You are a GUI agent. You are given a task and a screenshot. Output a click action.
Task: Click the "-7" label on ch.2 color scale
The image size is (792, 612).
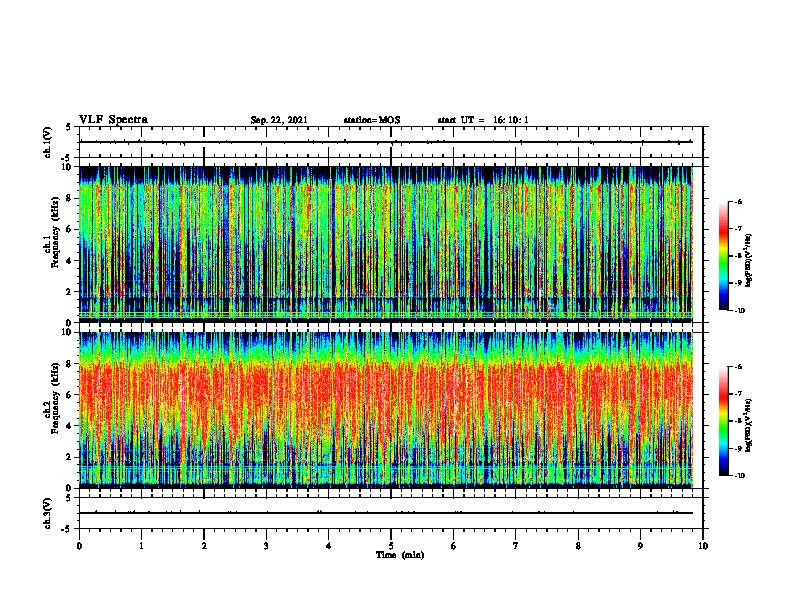pos(739,394)
